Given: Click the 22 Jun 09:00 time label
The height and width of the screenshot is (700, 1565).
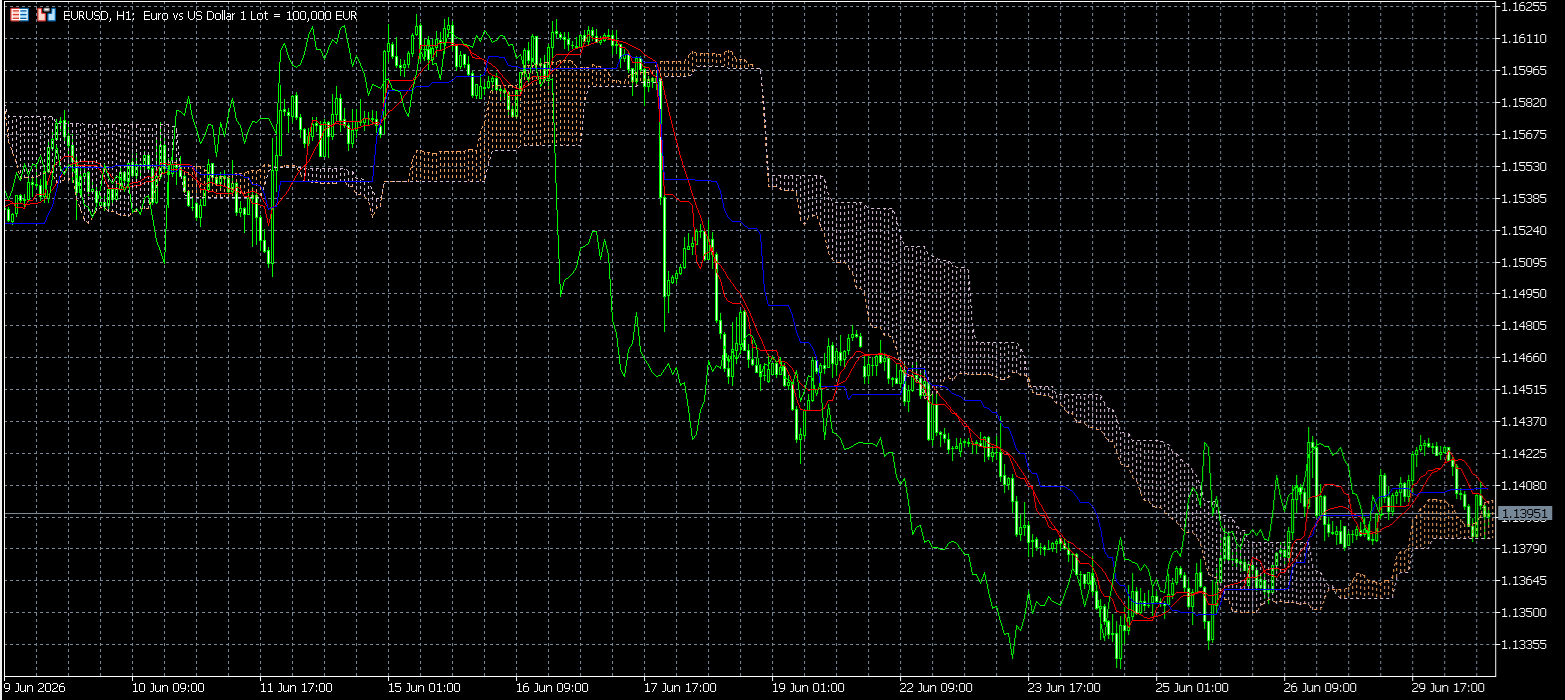Looking at the screenshot, I should 937,688.
